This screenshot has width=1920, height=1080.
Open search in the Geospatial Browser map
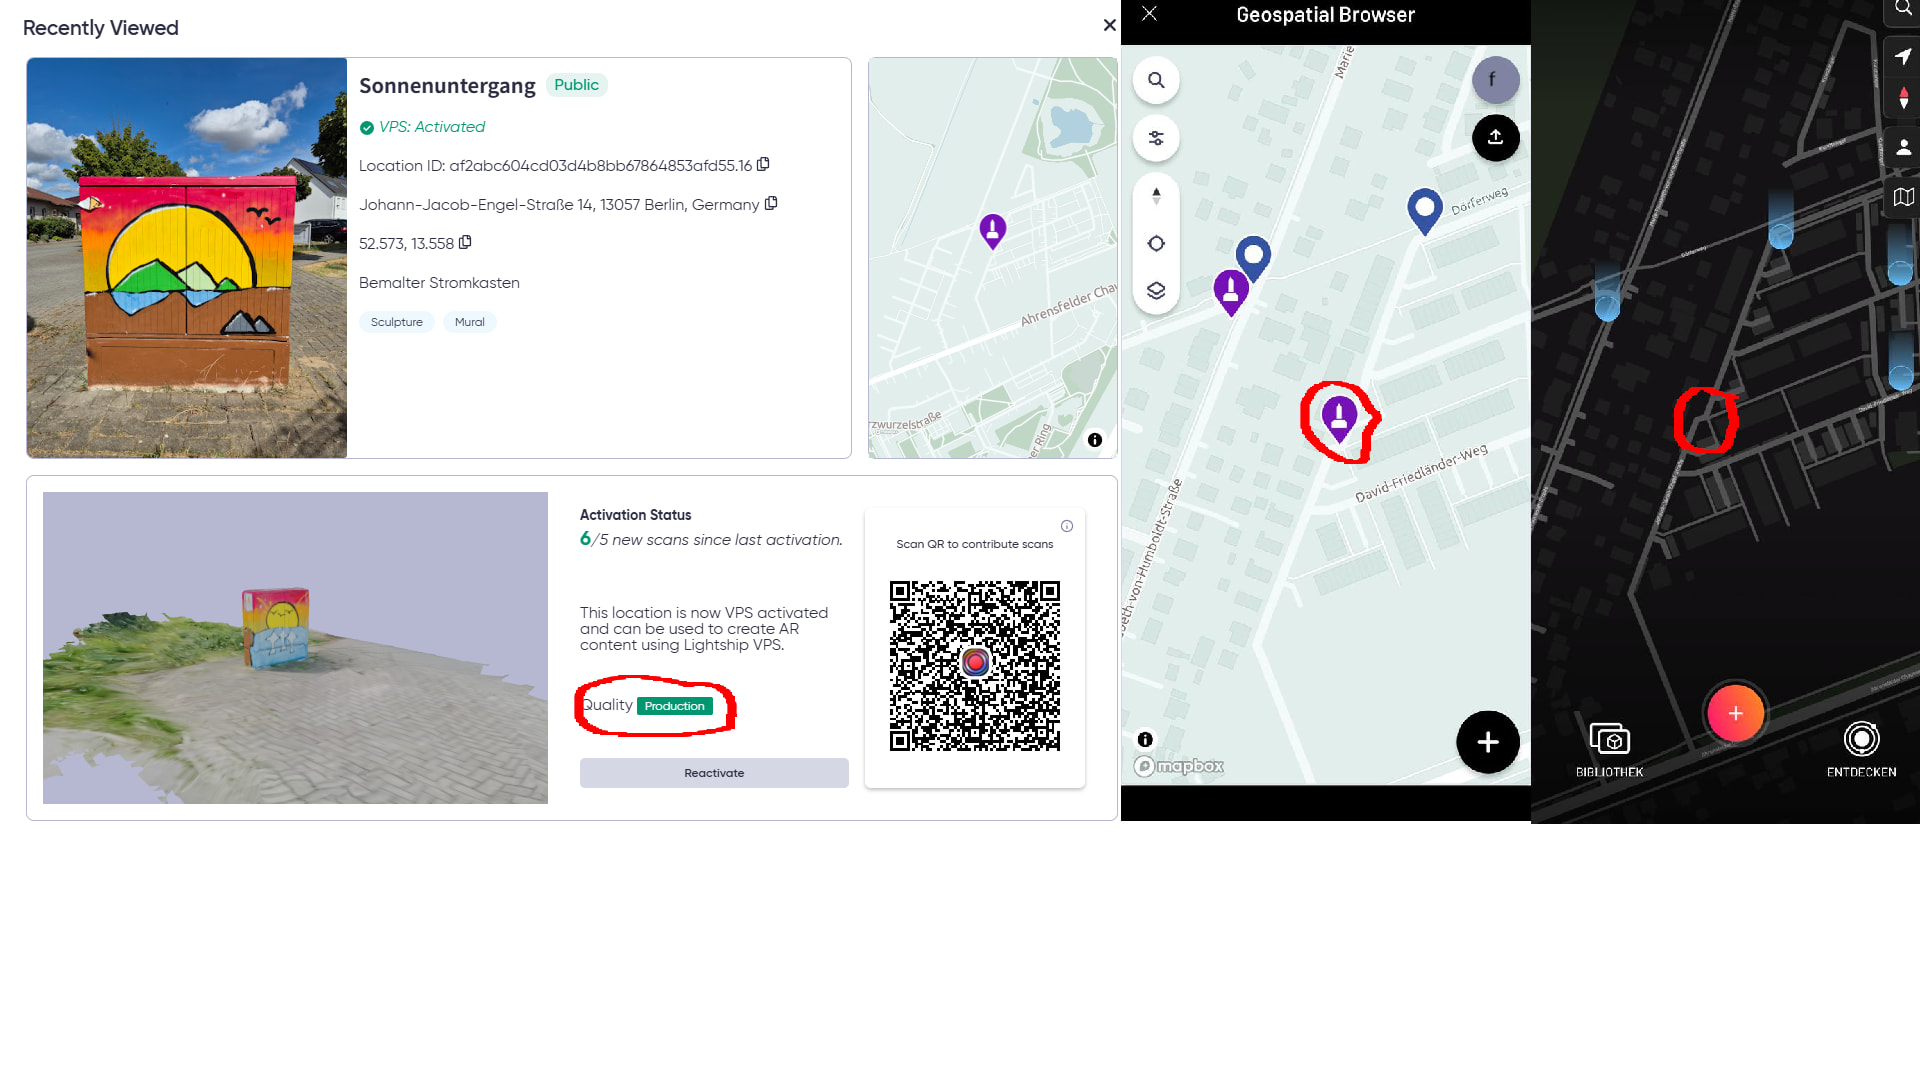click(1156, 80)
